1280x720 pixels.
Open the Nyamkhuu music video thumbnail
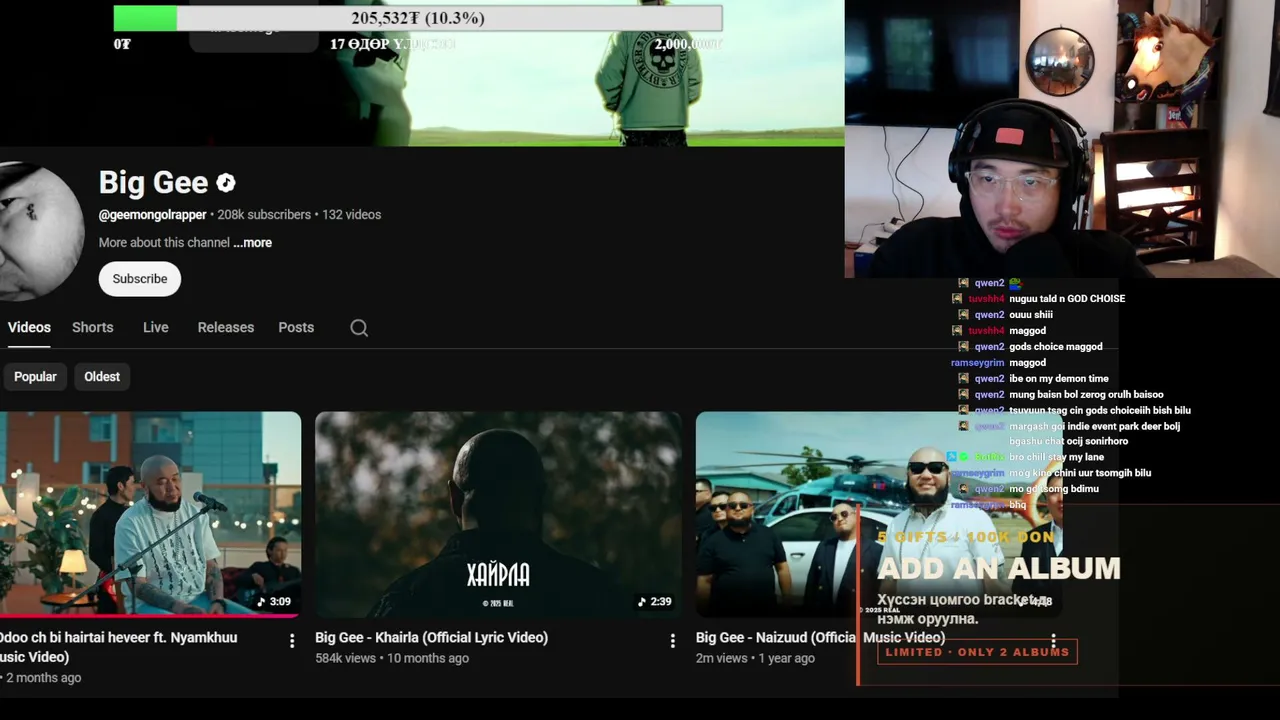[150, 515]
